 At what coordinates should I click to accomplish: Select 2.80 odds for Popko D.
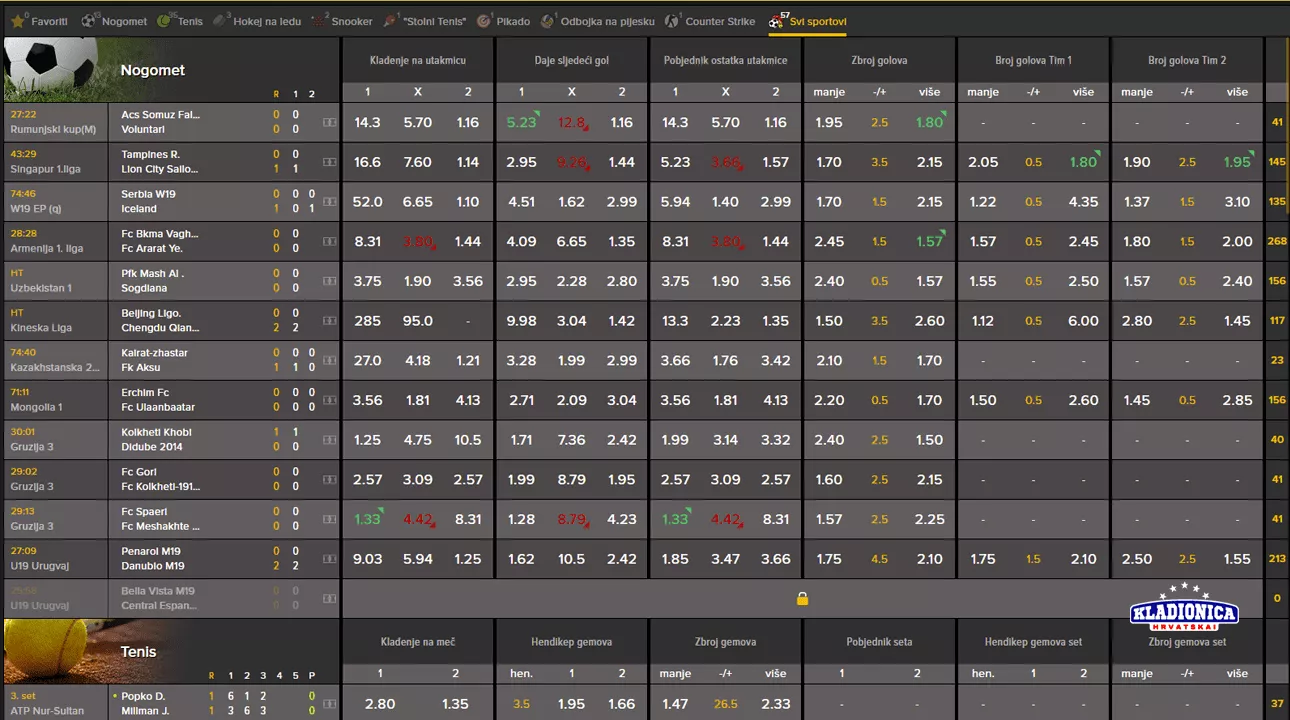(x=380, y=704)
